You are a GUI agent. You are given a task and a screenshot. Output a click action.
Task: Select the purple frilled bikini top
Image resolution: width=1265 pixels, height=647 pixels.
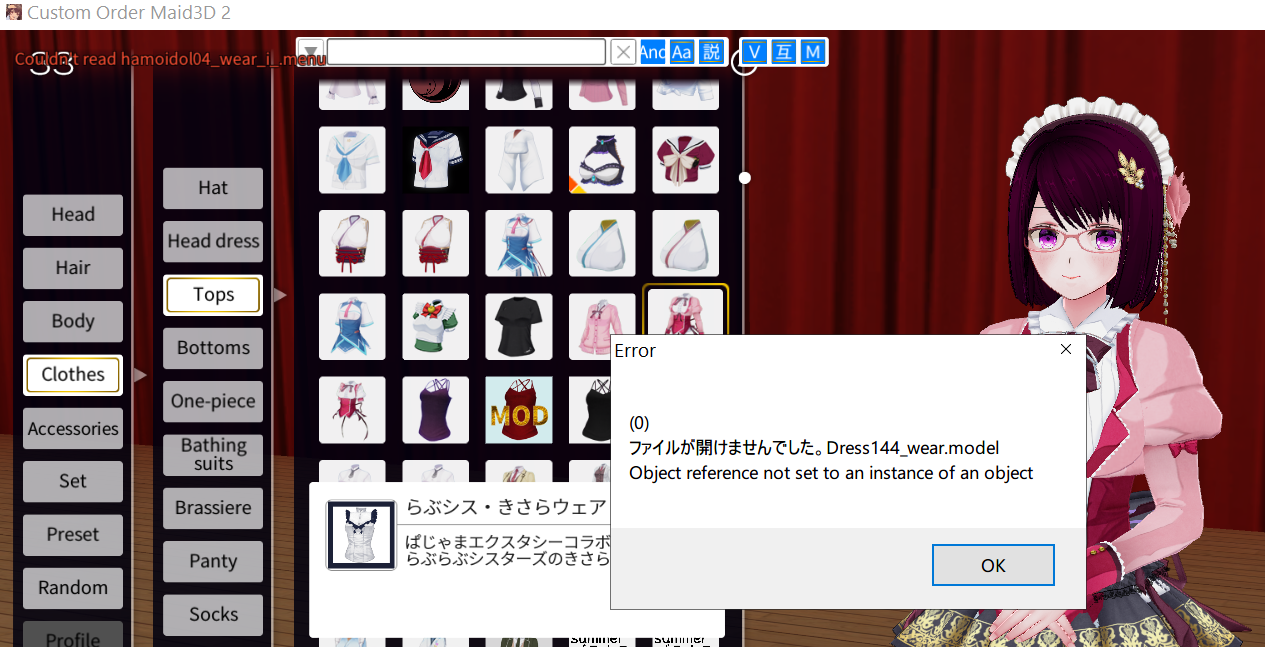602,160
